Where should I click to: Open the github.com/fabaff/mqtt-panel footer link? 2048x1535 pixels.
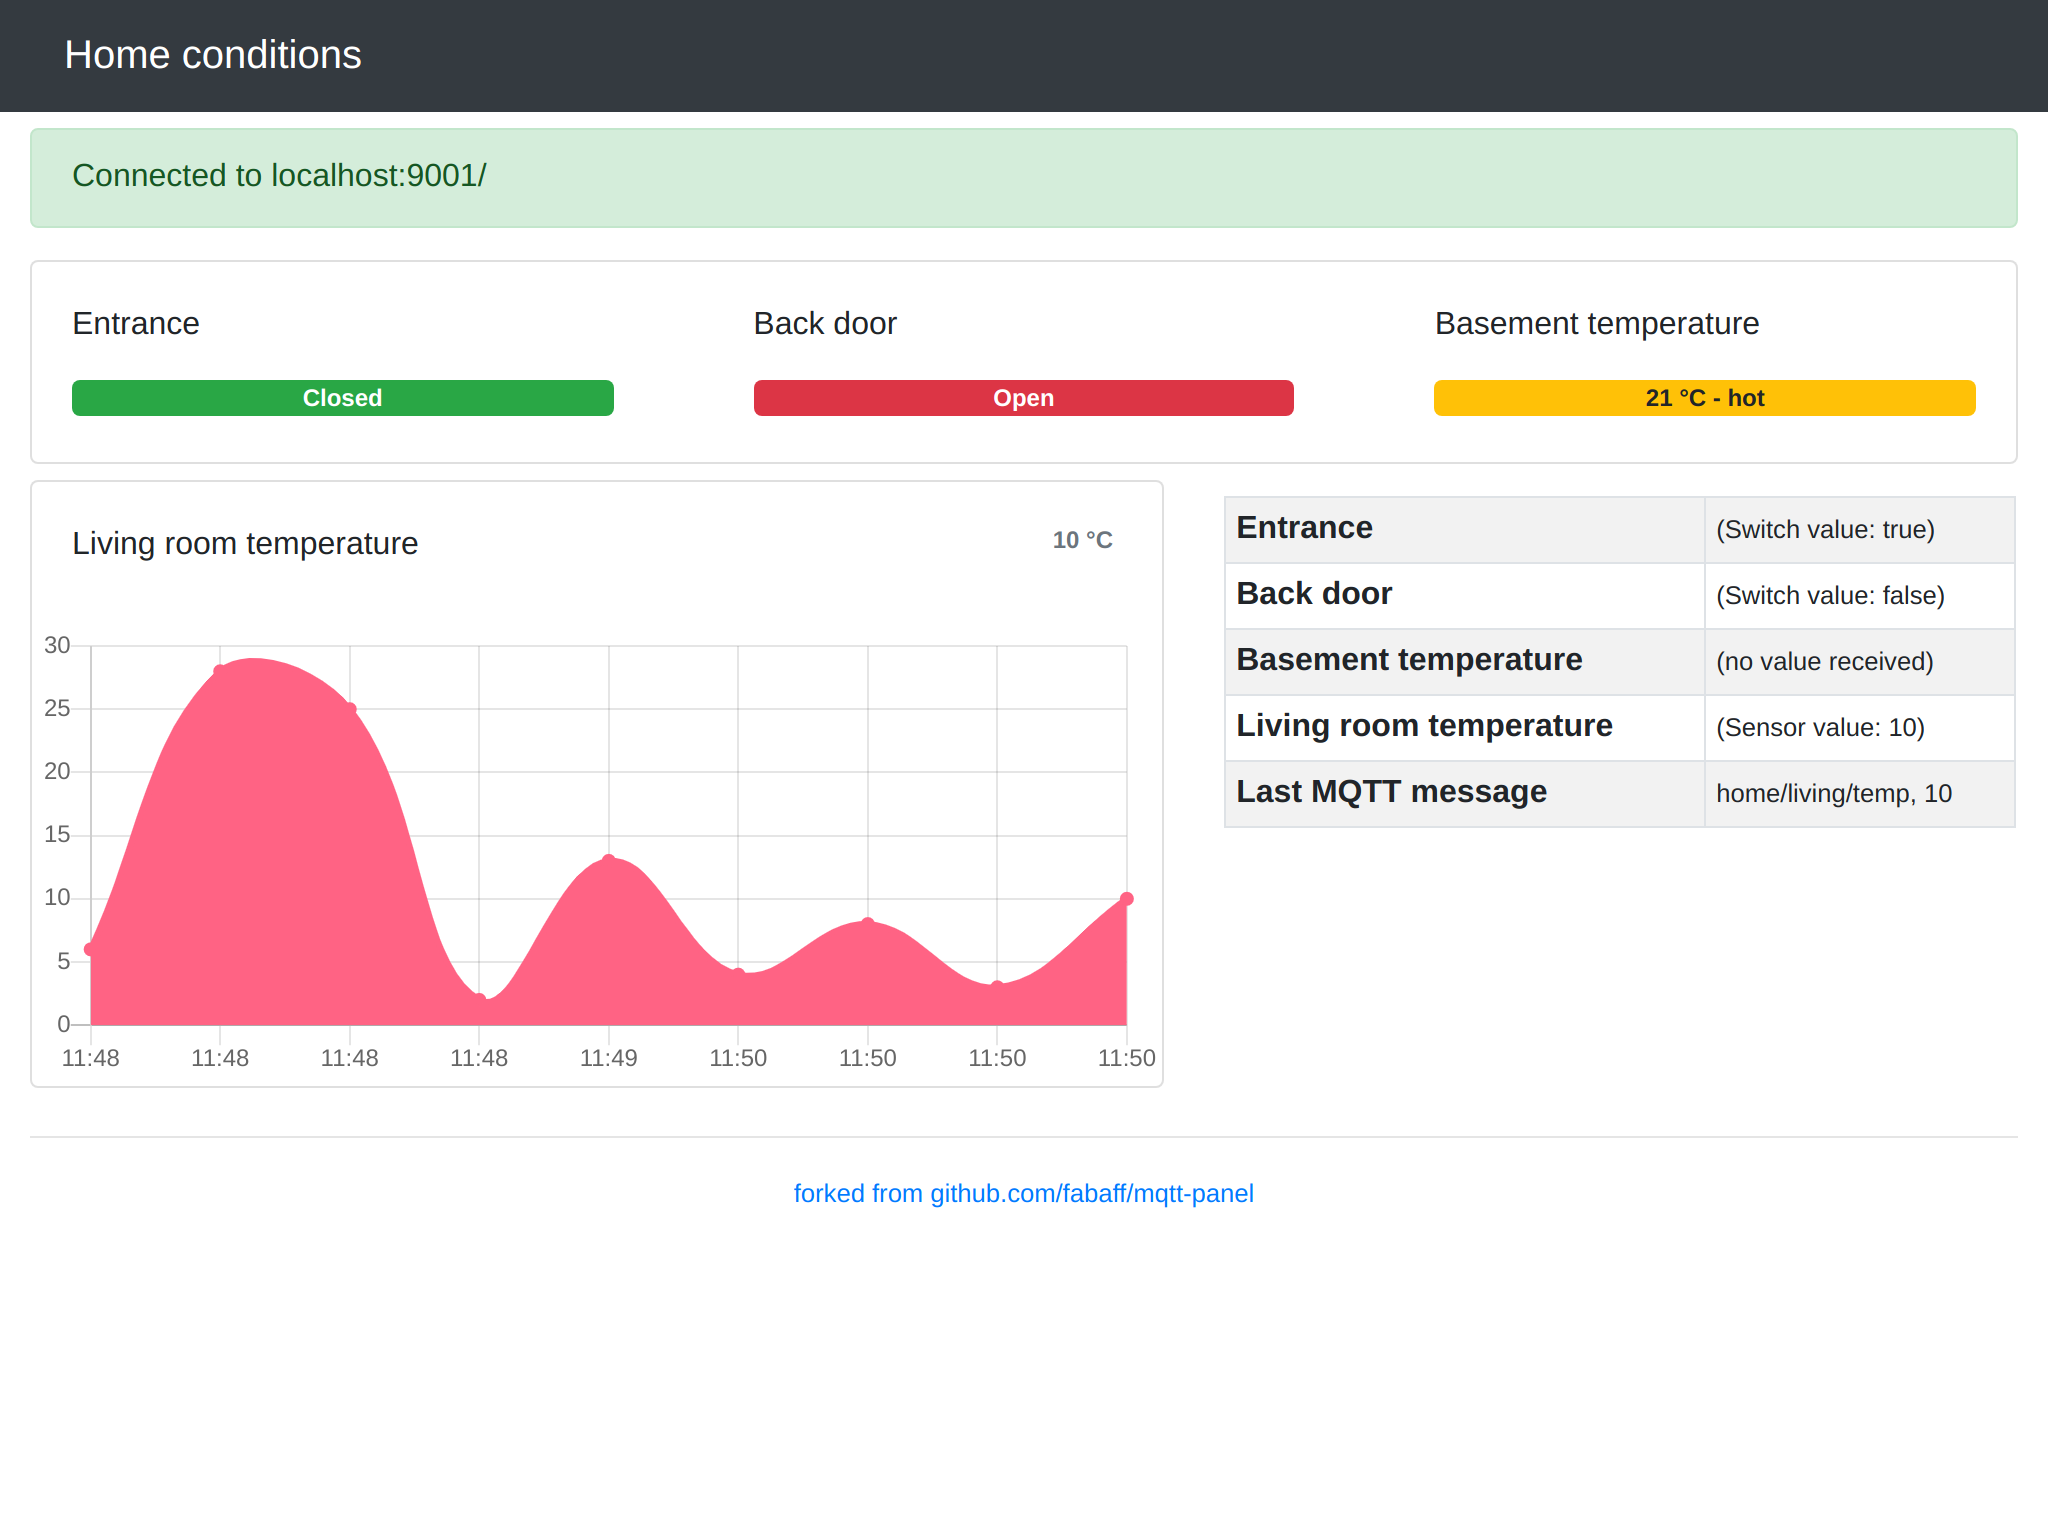pos(1023,1193)
